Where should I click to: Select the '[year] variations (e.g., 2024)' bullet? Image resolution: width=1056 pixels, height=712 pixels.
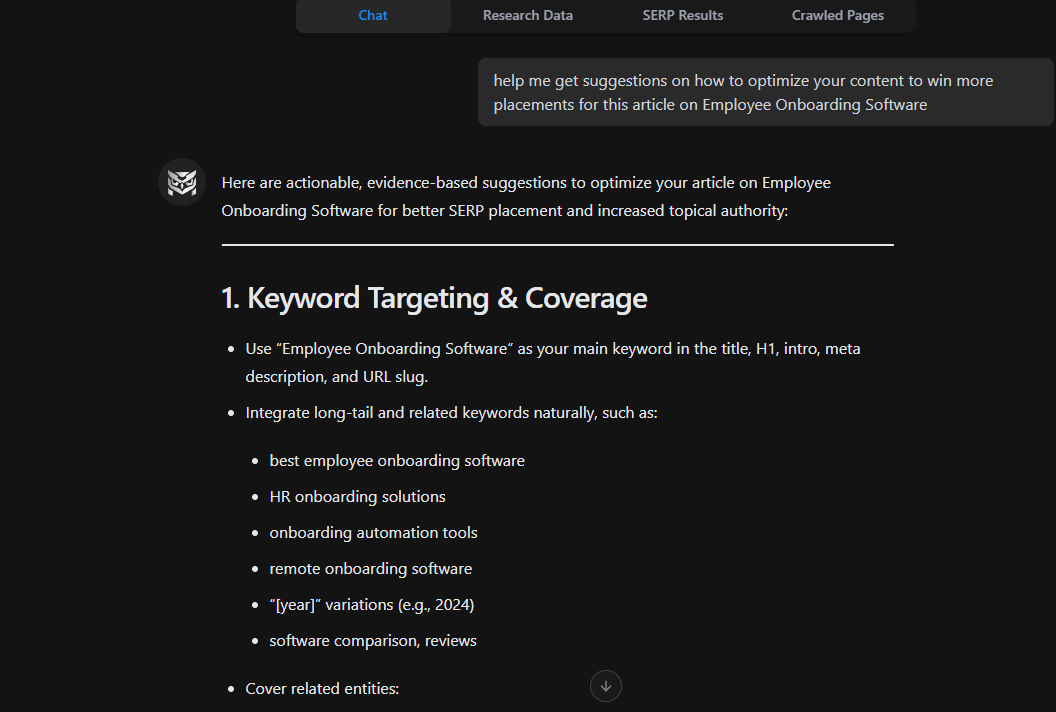coord(371,604)
